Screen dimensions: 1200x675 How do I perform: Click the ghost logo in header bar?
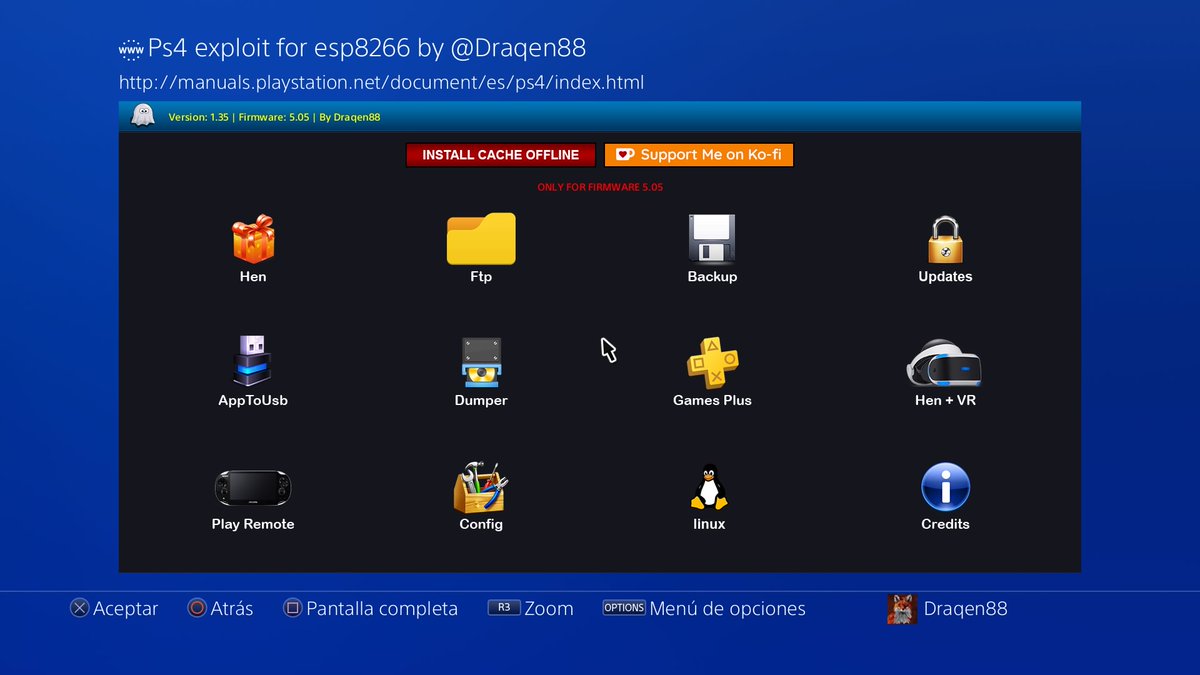tap(143, 115)
